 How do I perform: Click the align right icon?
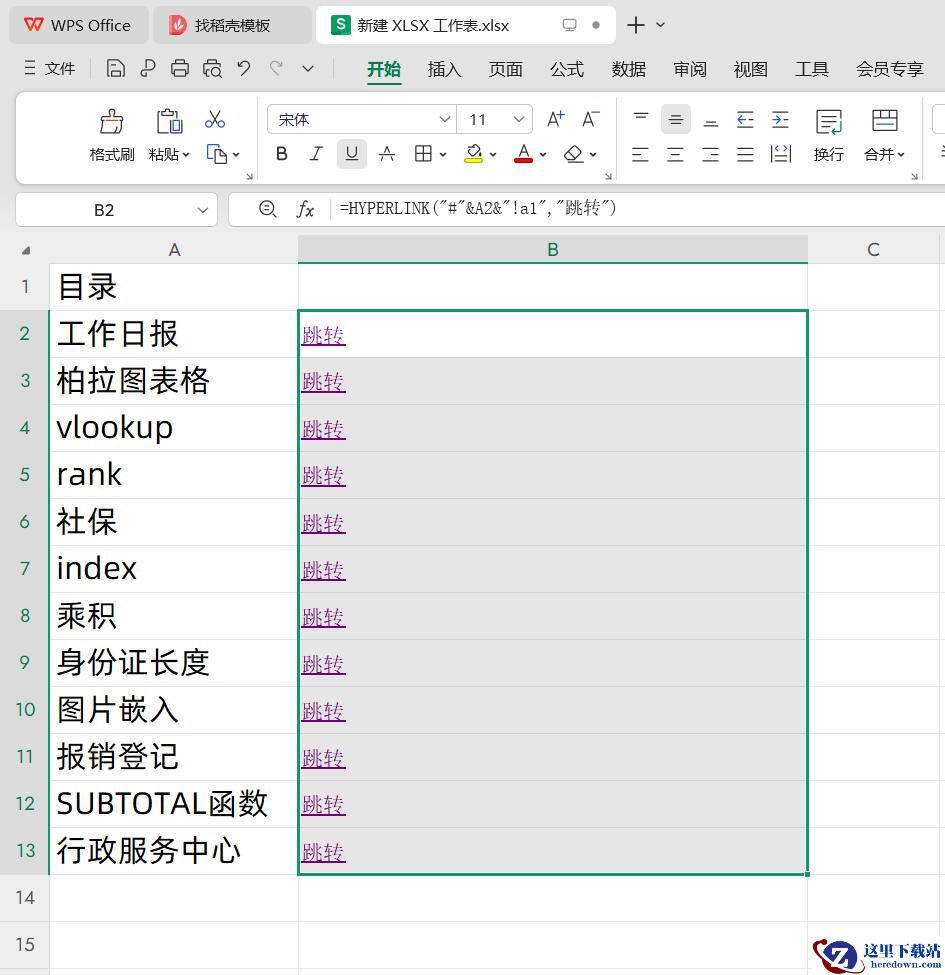click(x=711, y=154)
